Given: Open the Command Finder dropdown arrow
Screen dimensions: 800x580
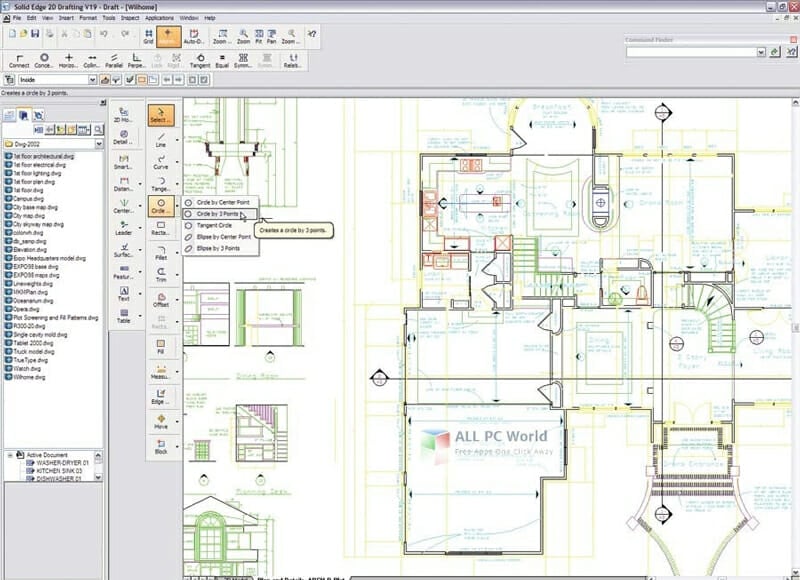Looking at the screenshot, I should [761, 52].
